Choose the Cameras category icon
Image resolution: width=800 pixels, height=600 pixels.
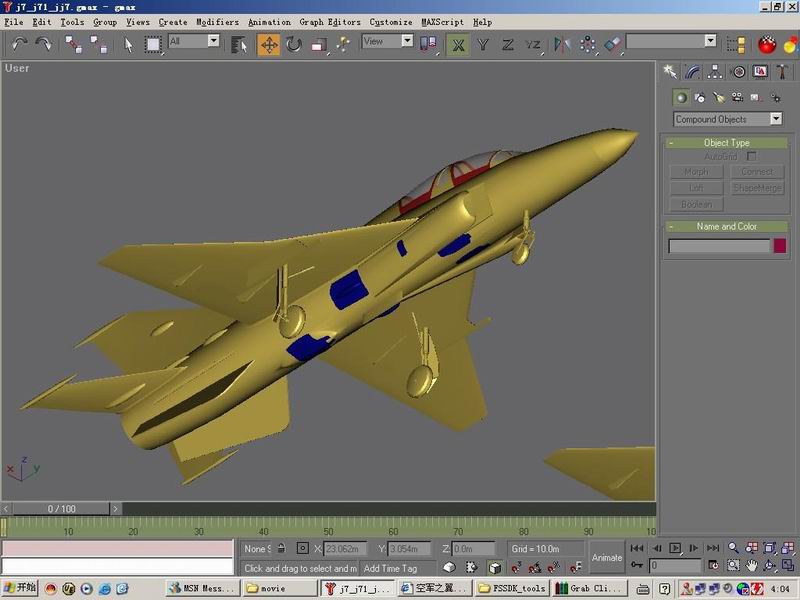point(736,97)
